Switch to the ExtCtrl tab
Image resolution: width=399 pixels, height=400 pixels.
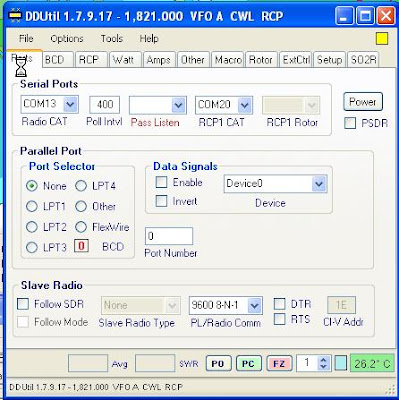296,60
